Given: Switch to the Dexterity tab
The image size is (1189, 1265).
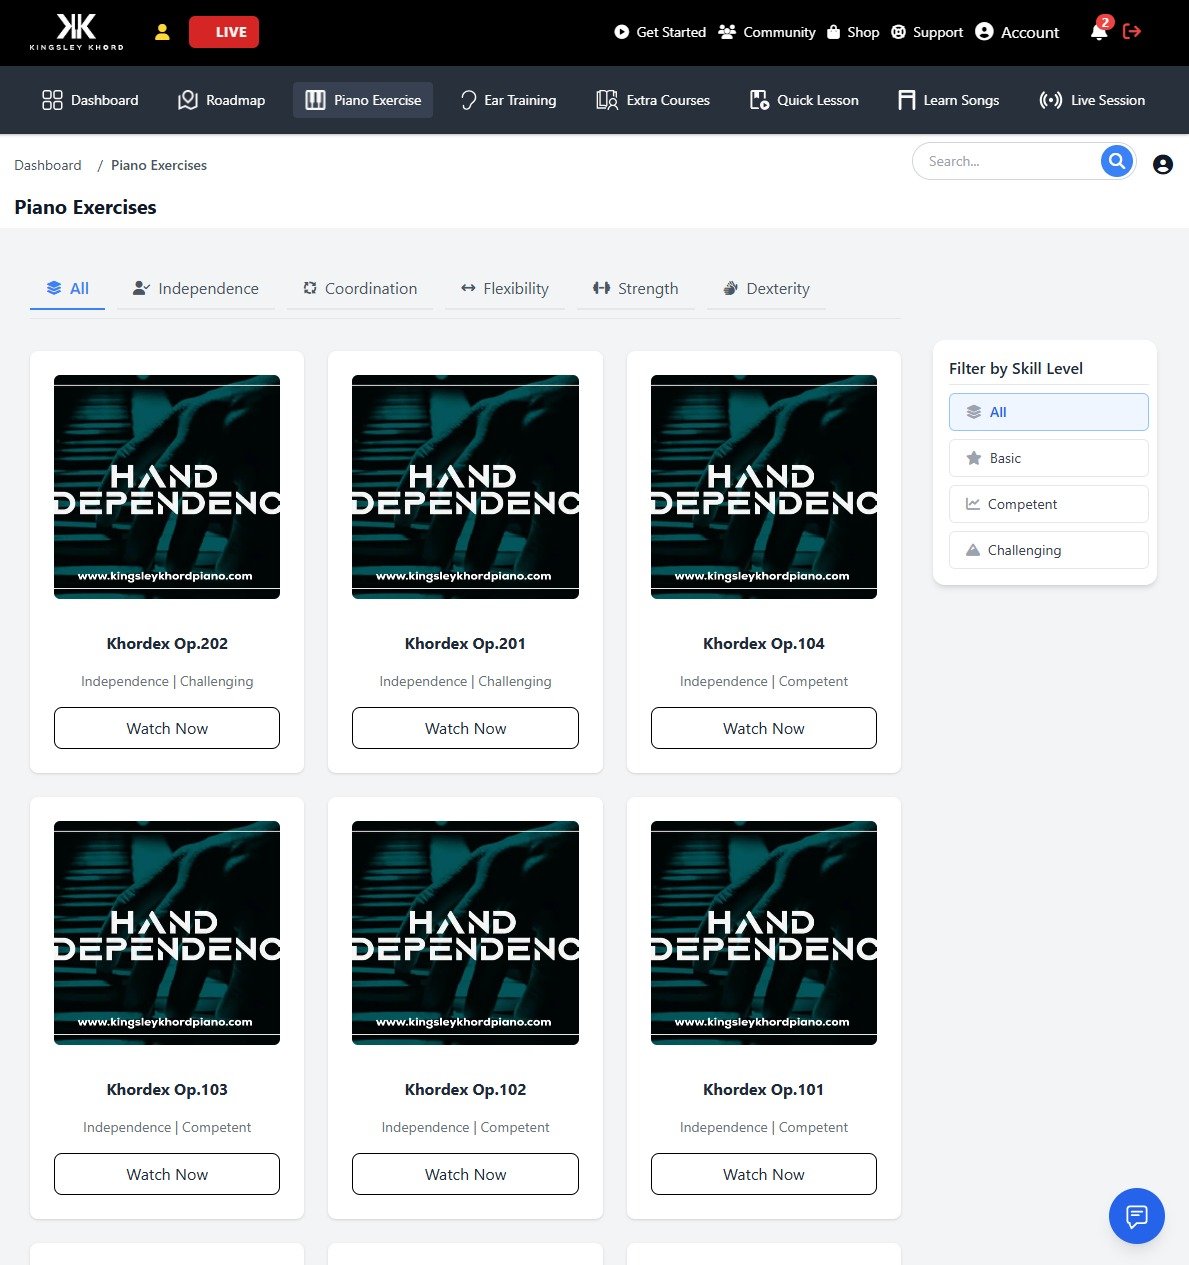Looking at the screenshot, I should pos(766,288).
